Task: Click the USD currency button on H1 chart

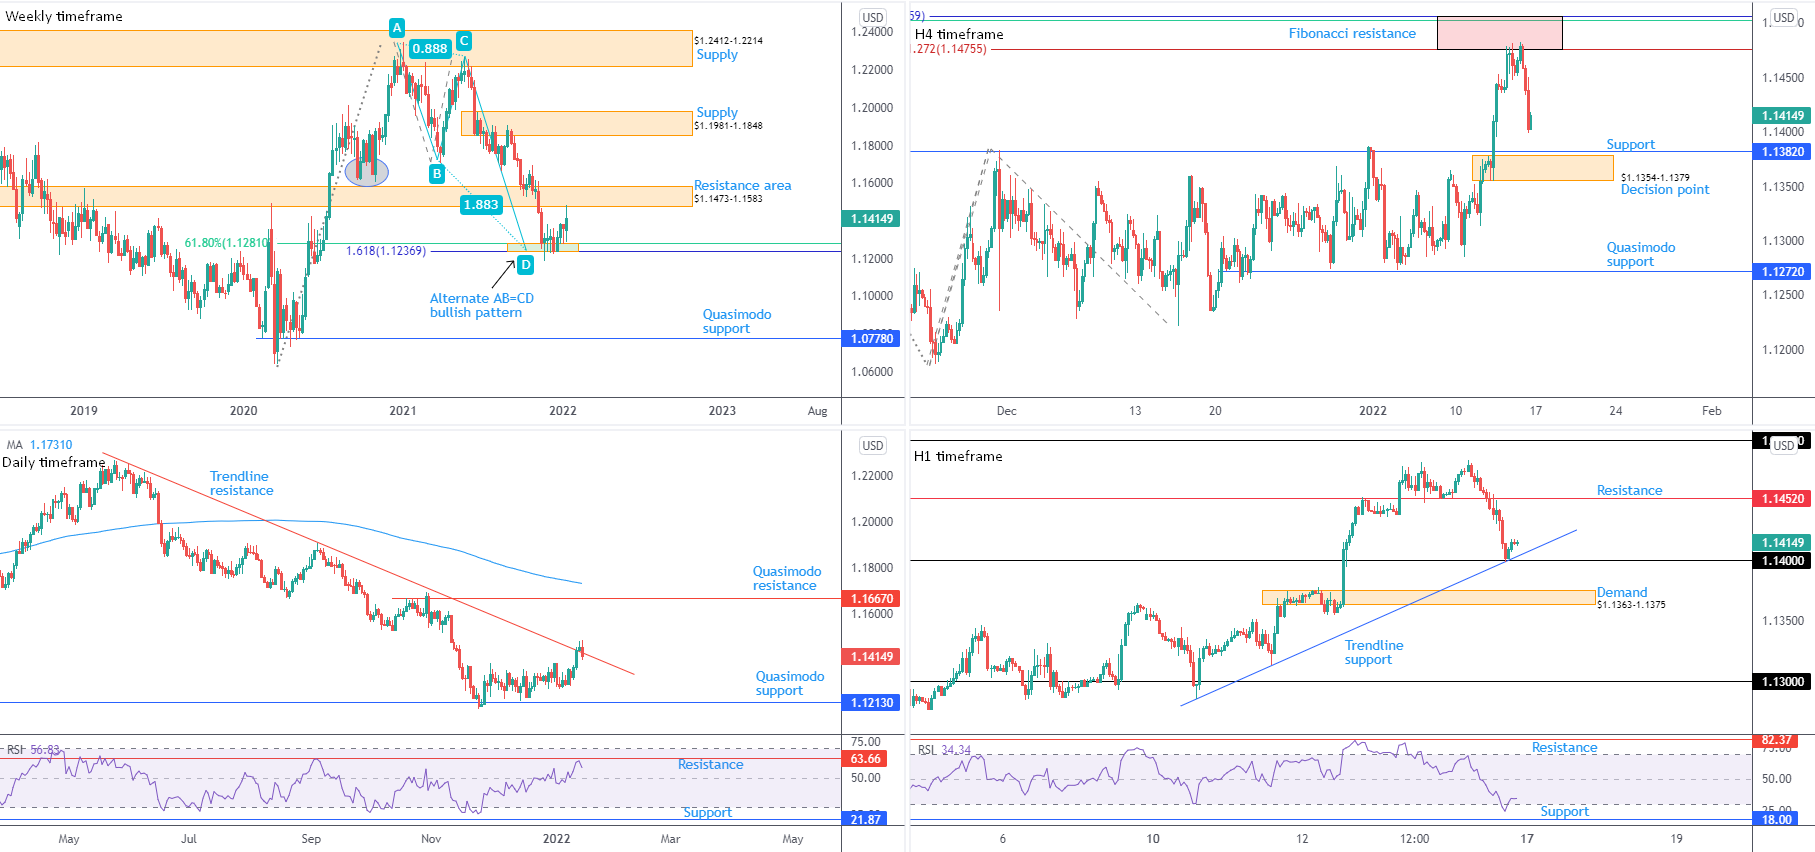Action: (x=1784, y=445)
